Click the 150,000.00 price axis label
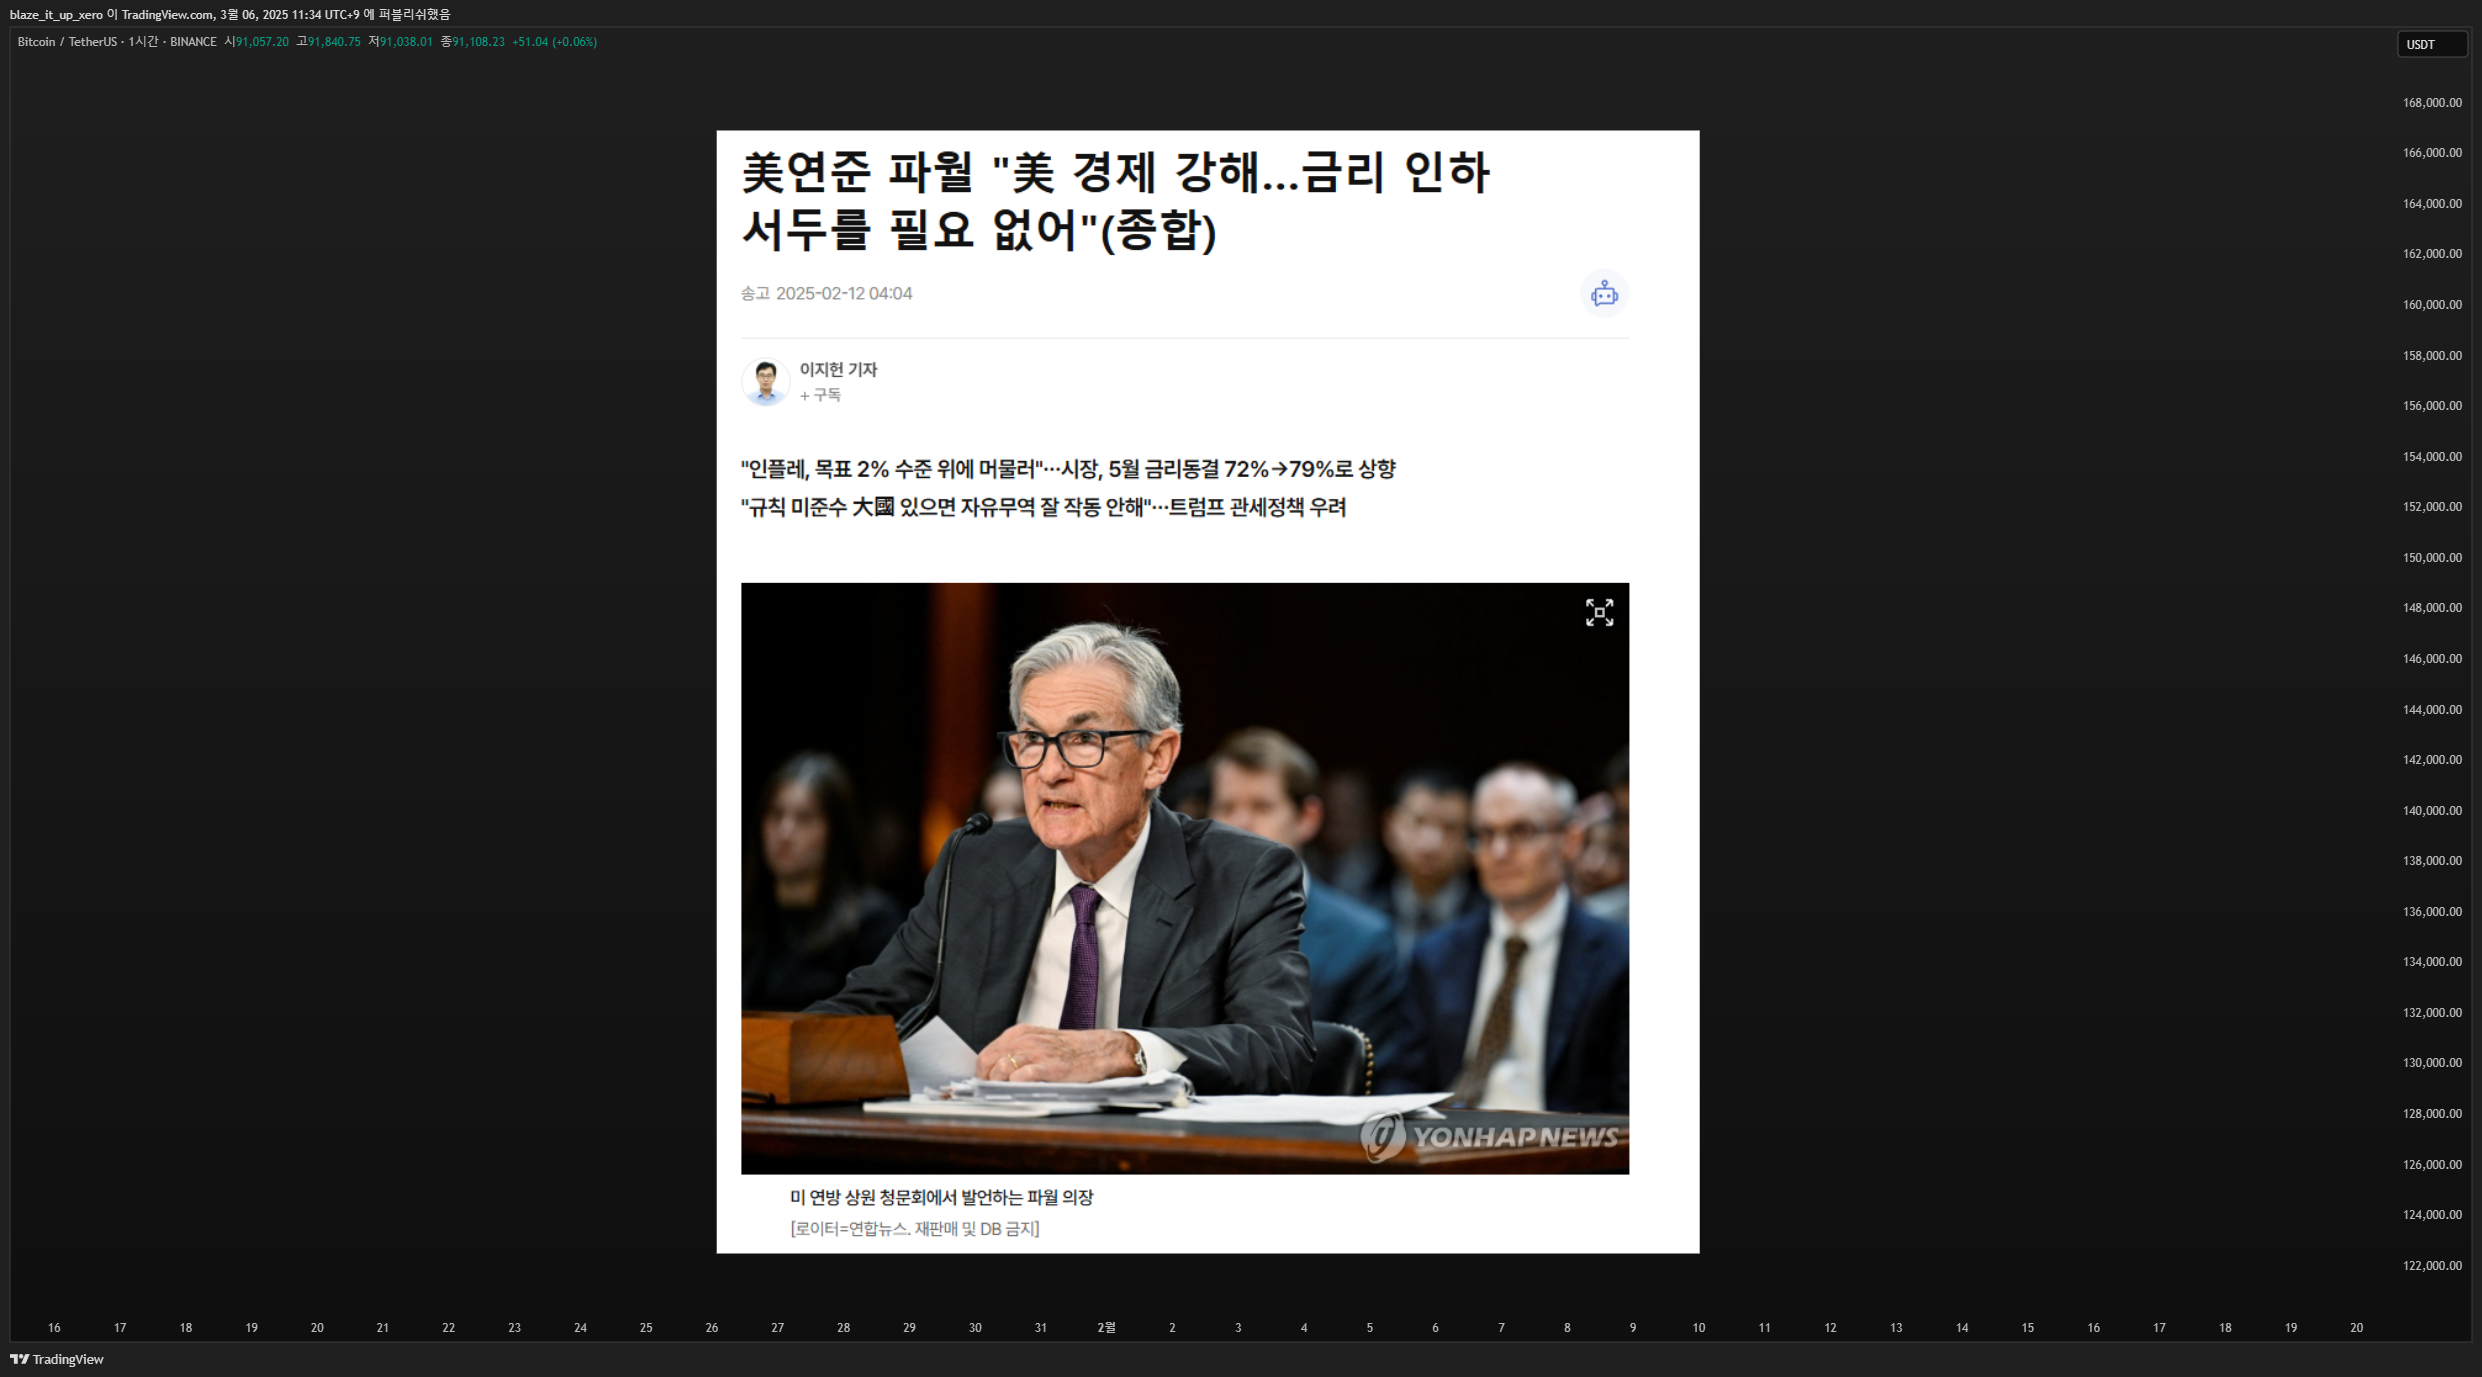2482x1377 pixels. (2432, 557)
